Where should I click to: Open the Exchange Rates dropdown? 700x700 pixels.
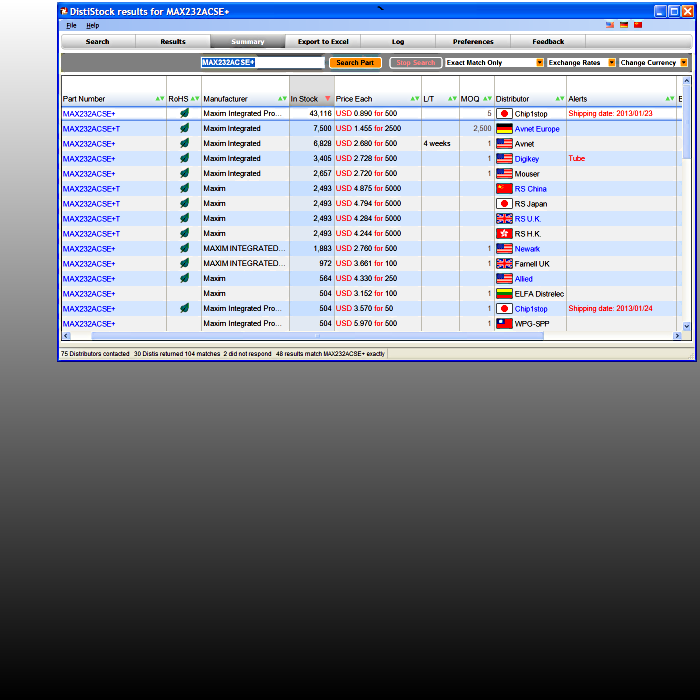[581, 62]
